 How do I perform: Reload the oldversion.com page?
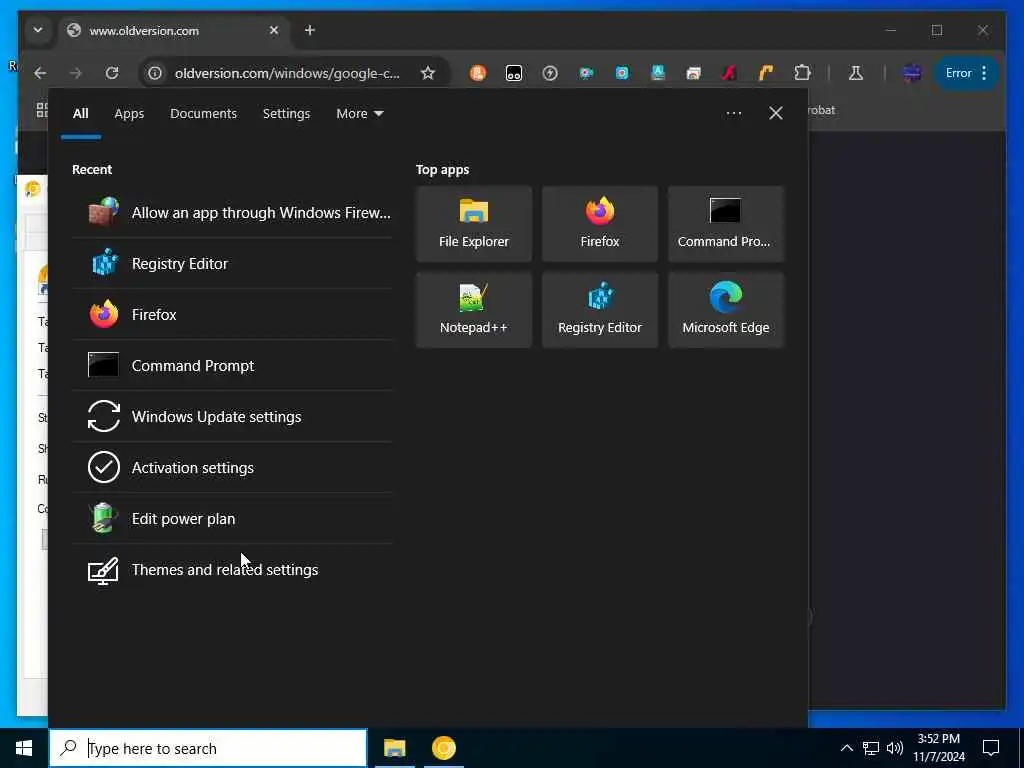pos(112,73)
